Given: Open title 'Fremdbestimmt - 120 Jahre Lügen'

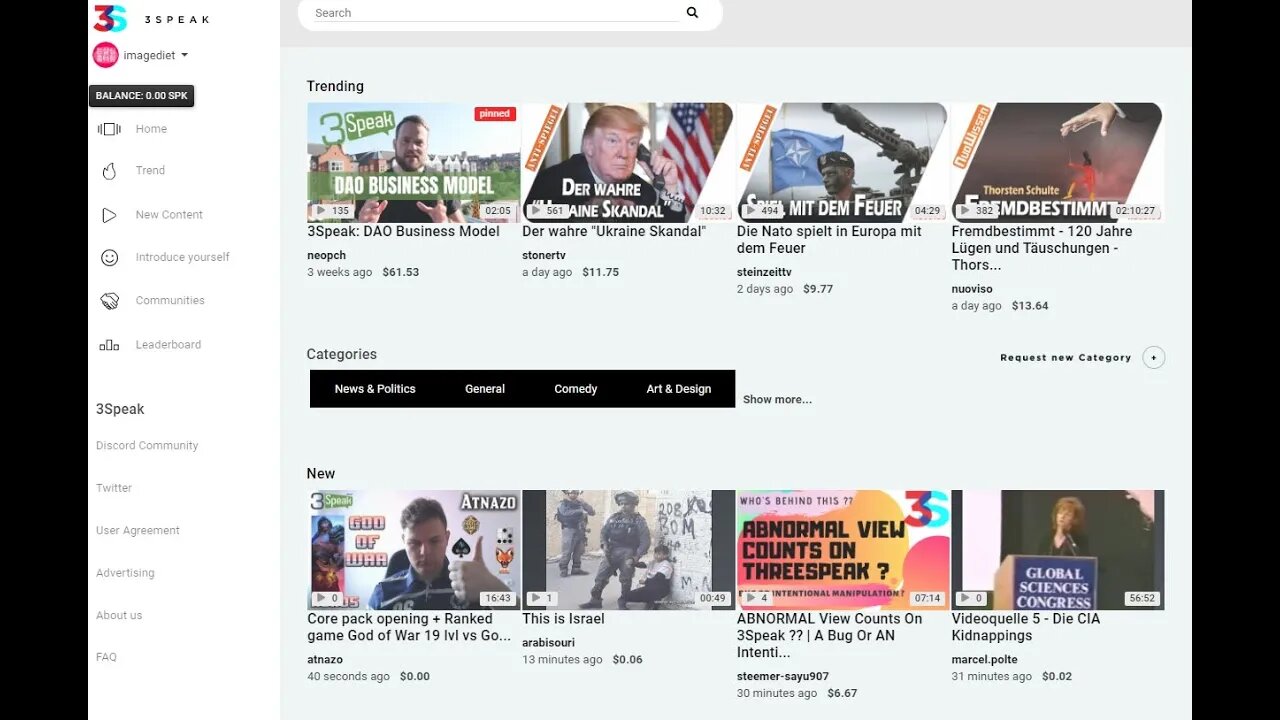Looking at the screenshot, I should pyautogui.click(x=1042, y=248).
